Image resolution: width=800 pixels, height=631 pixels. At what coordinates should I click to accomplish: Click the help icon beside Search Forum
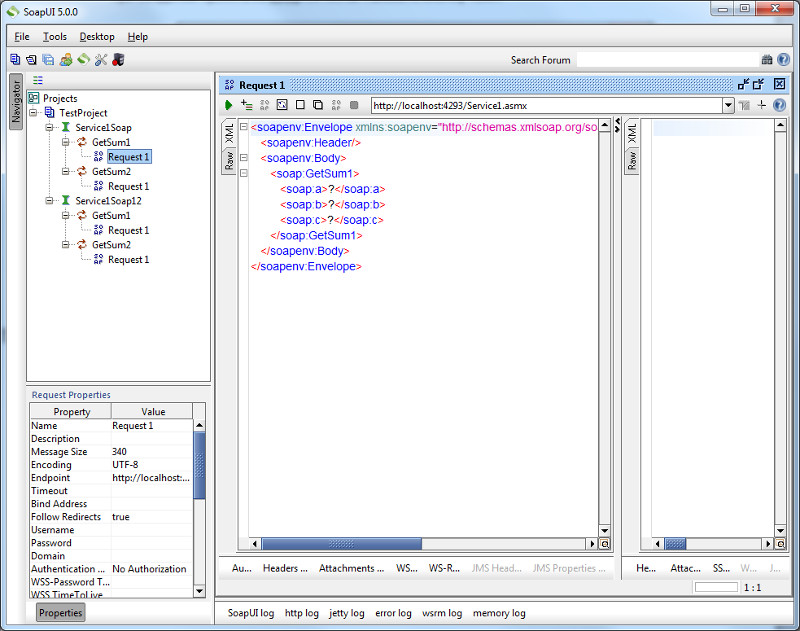point(783,60)
